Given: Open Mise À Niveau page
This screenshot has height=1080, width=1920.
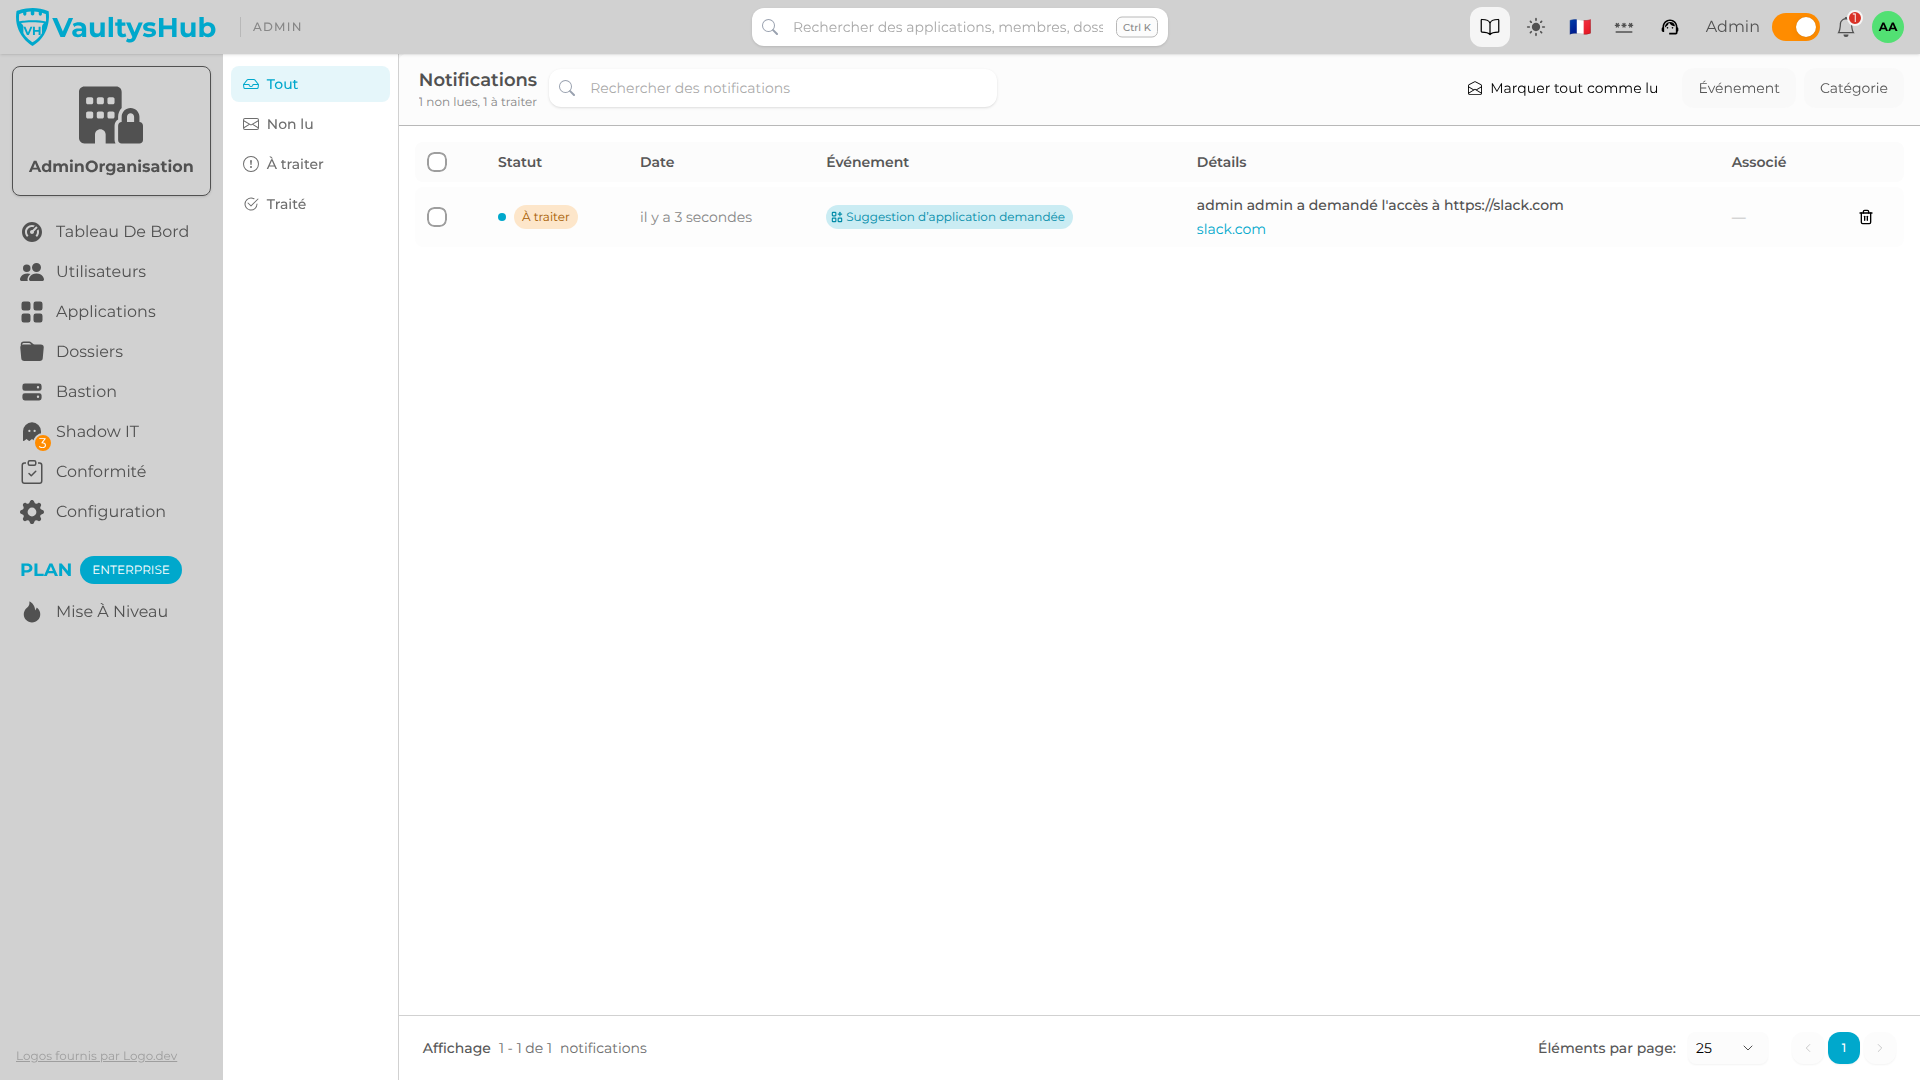Looking at the screenshot, I should coord(111,611).
